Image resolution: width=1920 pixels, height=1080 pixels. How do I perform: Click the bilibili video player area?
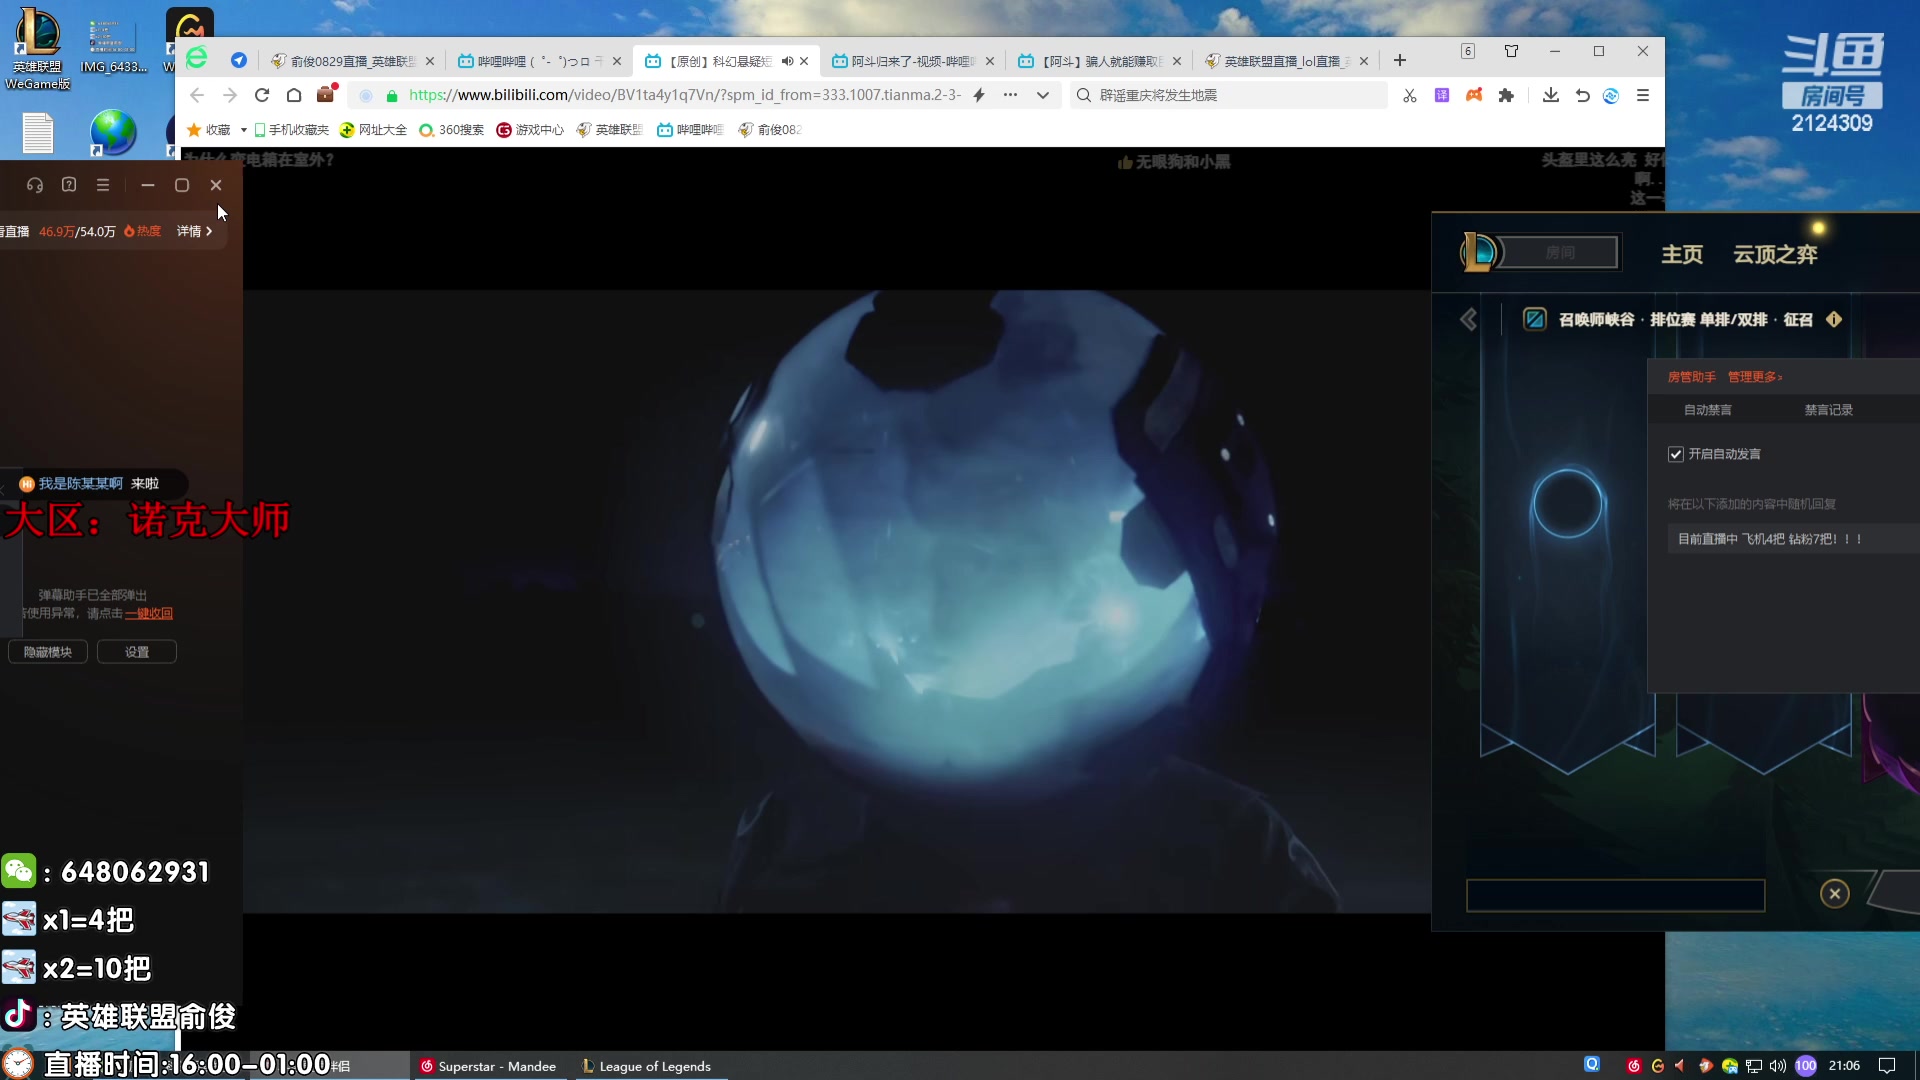837,600
